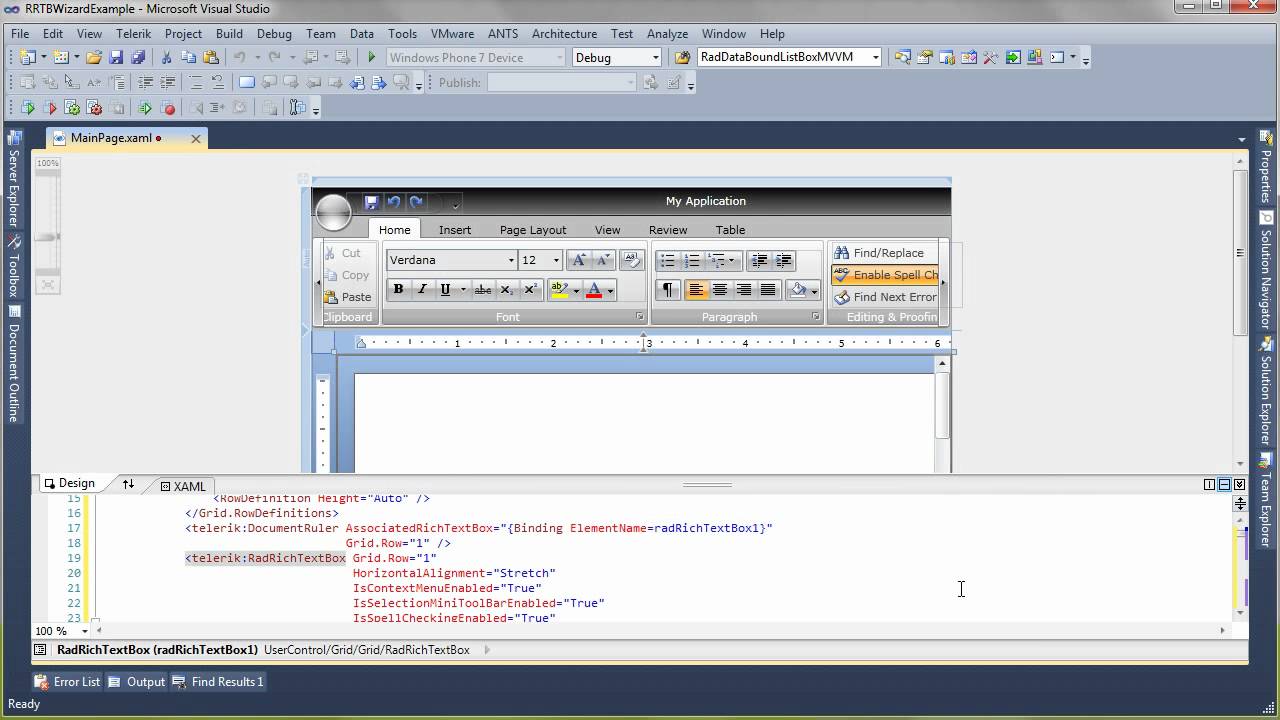Open the Find Results 1 panel tab

[x=218, y=682]
